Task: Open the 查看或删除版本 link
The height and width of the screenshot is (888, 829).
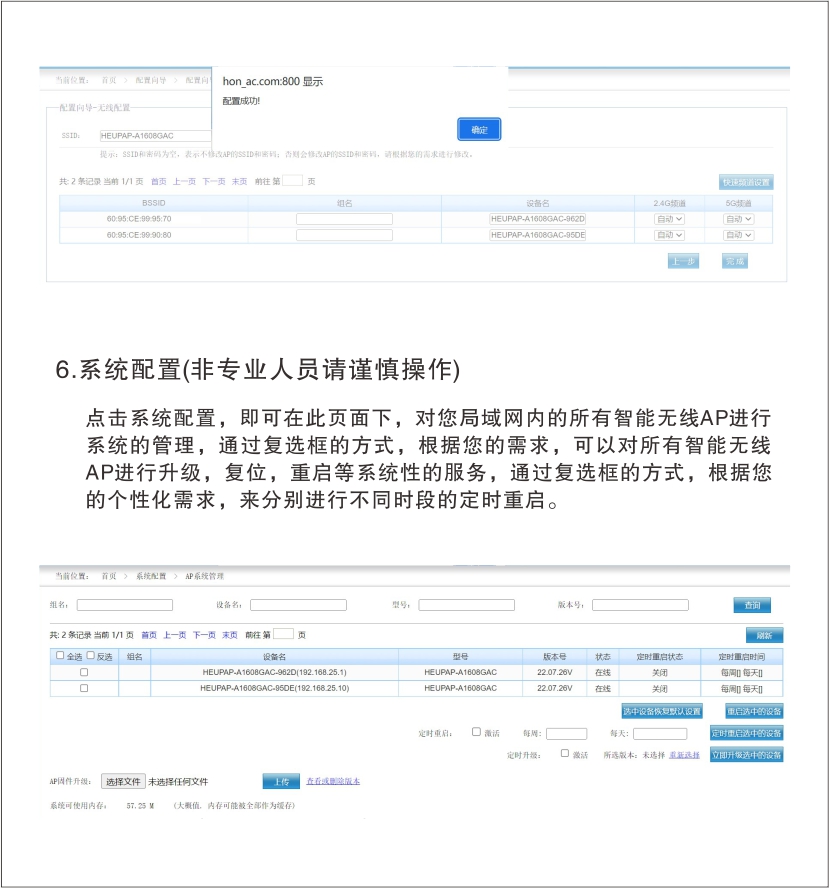Action: click(x=333, y=781)
